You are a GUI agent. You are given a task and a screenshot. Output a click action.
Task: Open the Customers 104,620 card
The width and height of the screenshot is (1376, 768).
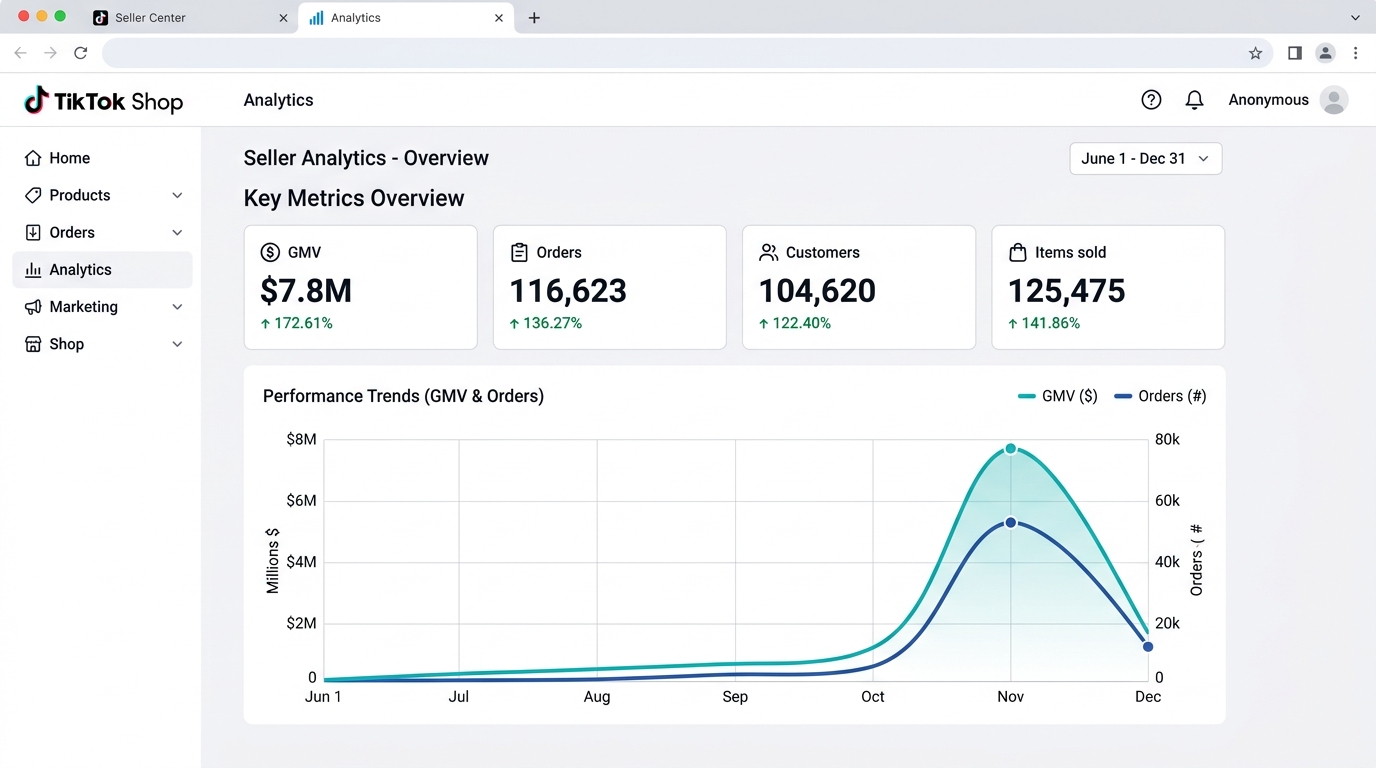(x=858, y=287)
